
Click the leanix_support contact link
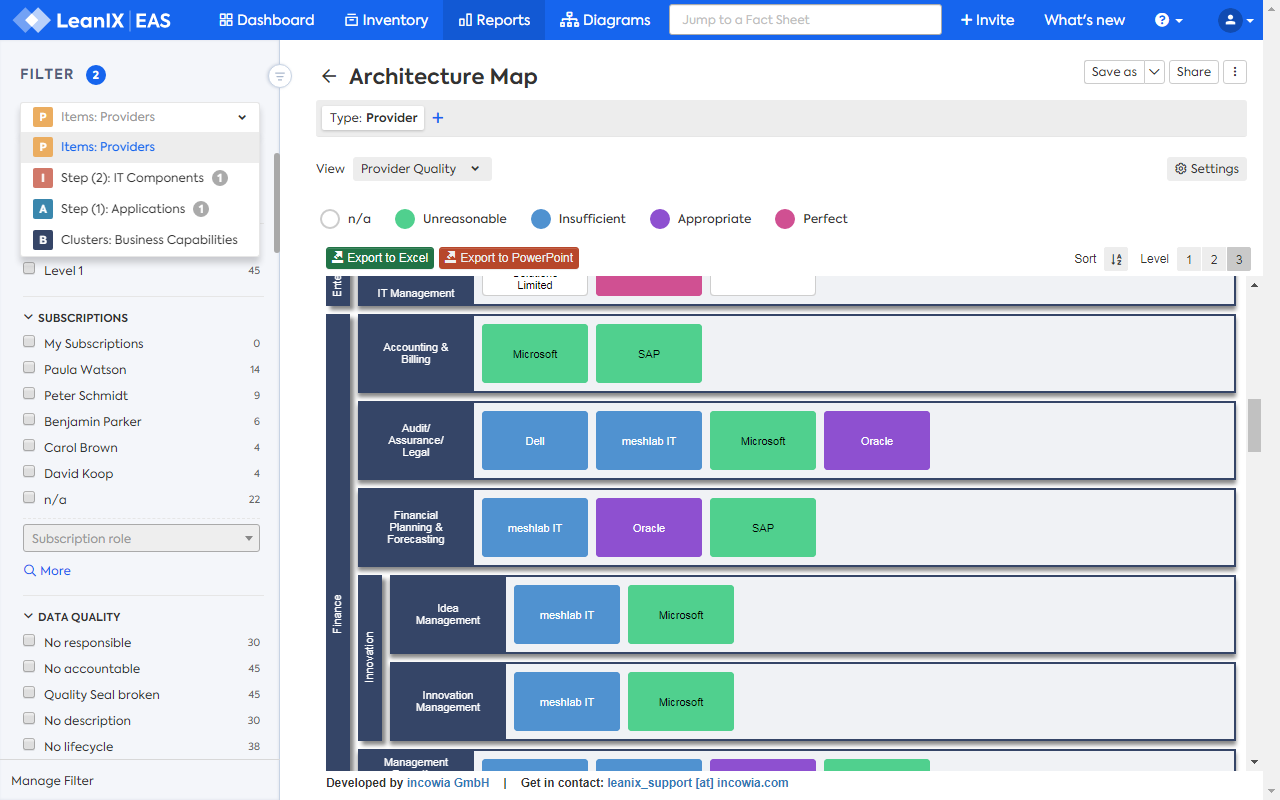pyautogui.click(x=698, y=783)
